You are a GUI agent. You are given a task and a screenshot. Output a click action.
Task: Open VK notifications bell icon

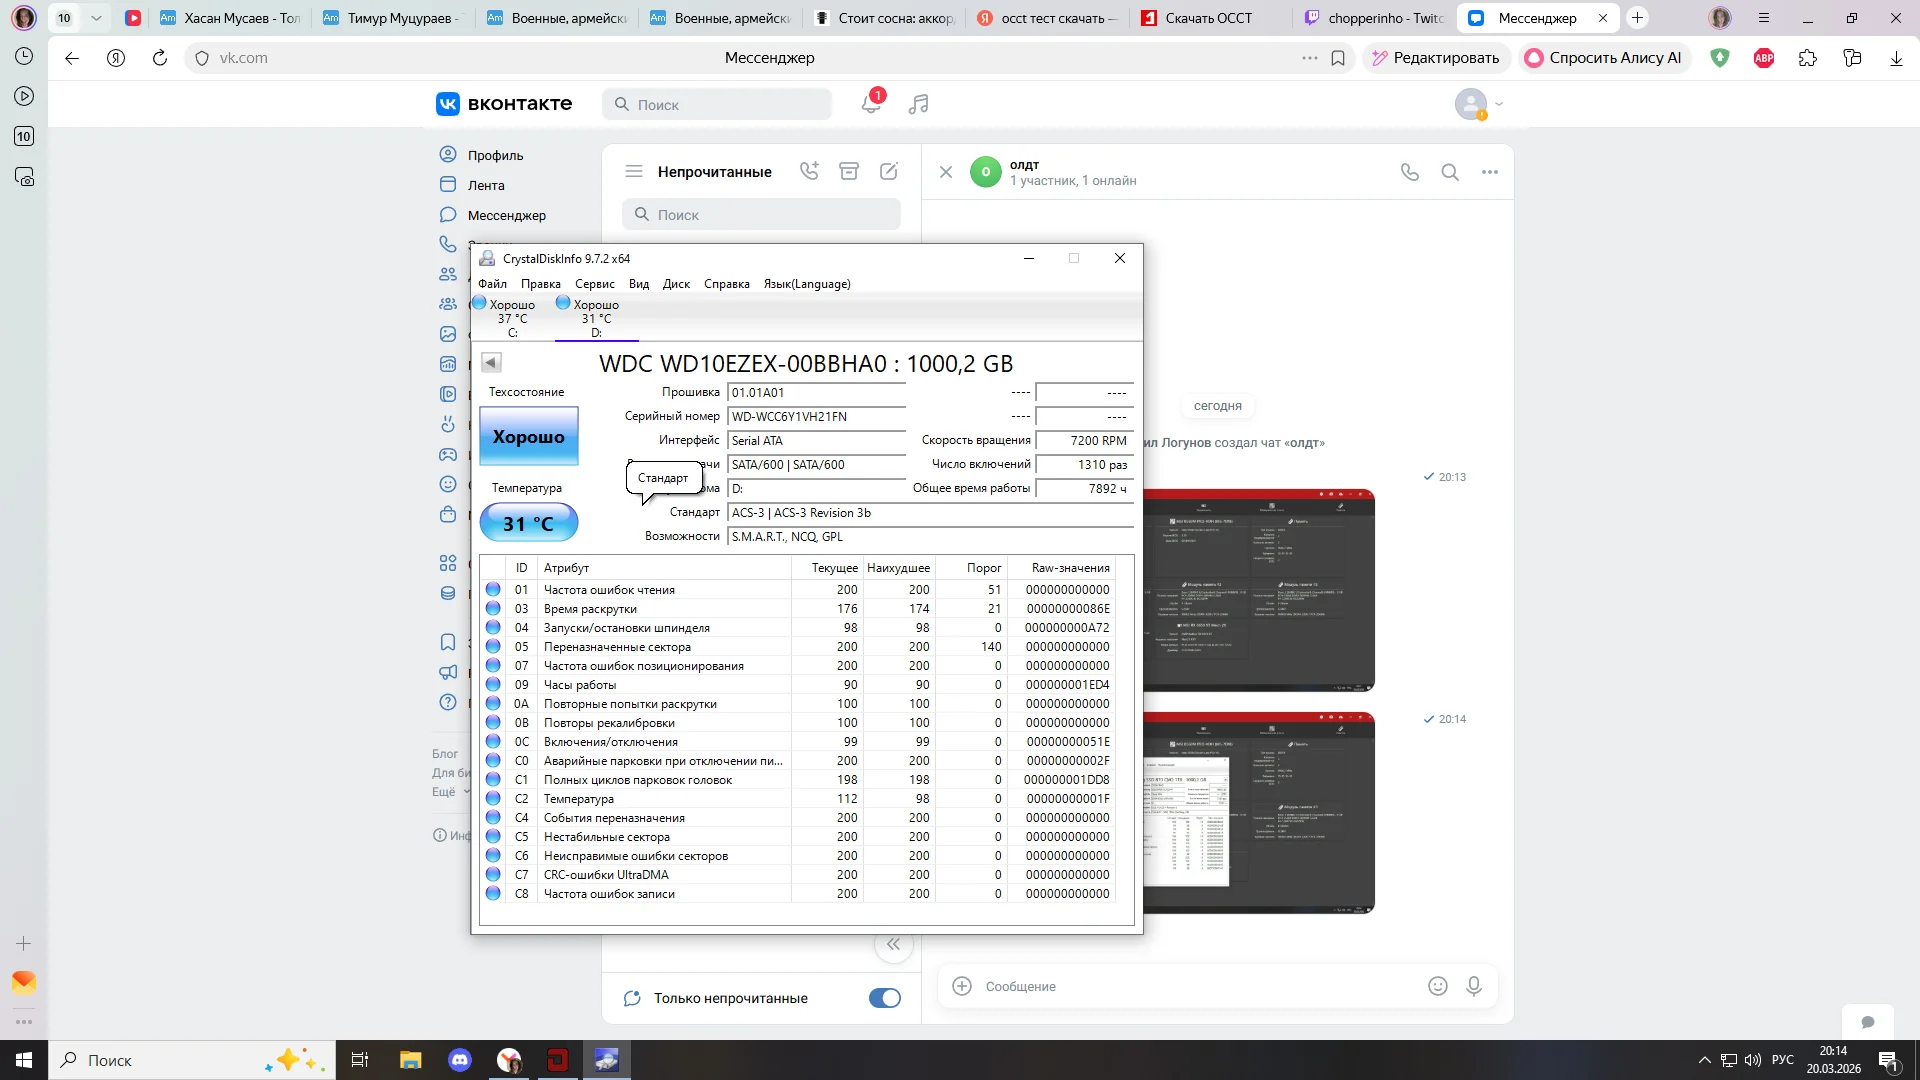tap(871, 104)
